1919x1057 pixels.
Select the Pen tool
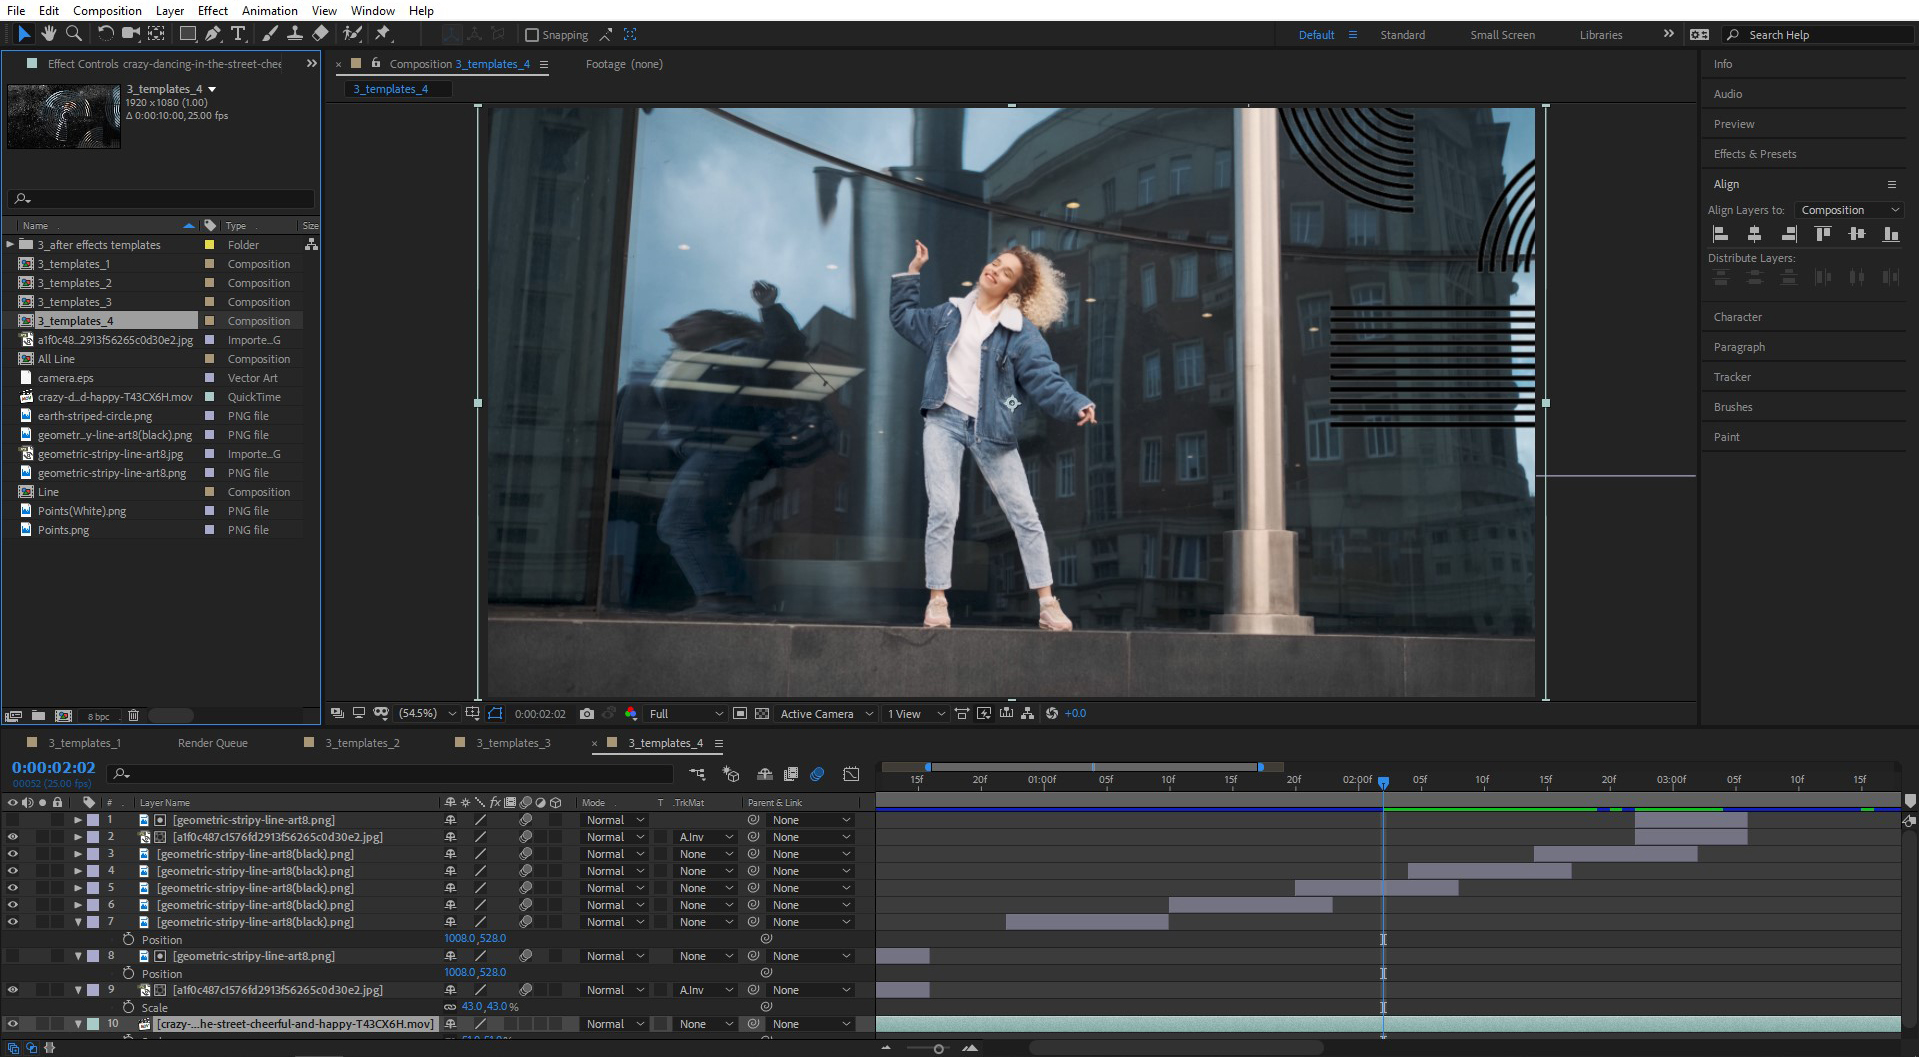212,33
